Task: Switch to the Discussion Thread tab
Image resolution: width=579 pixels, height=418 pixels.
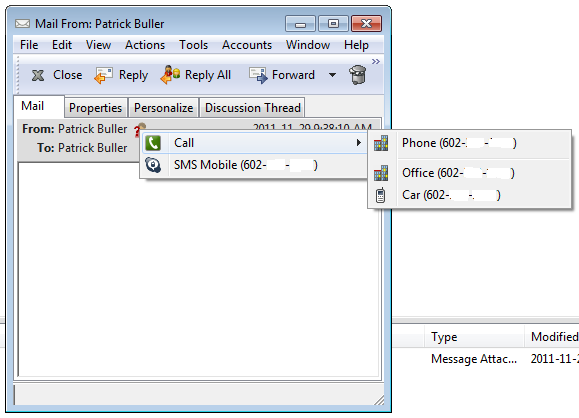Action: [253, 107]
